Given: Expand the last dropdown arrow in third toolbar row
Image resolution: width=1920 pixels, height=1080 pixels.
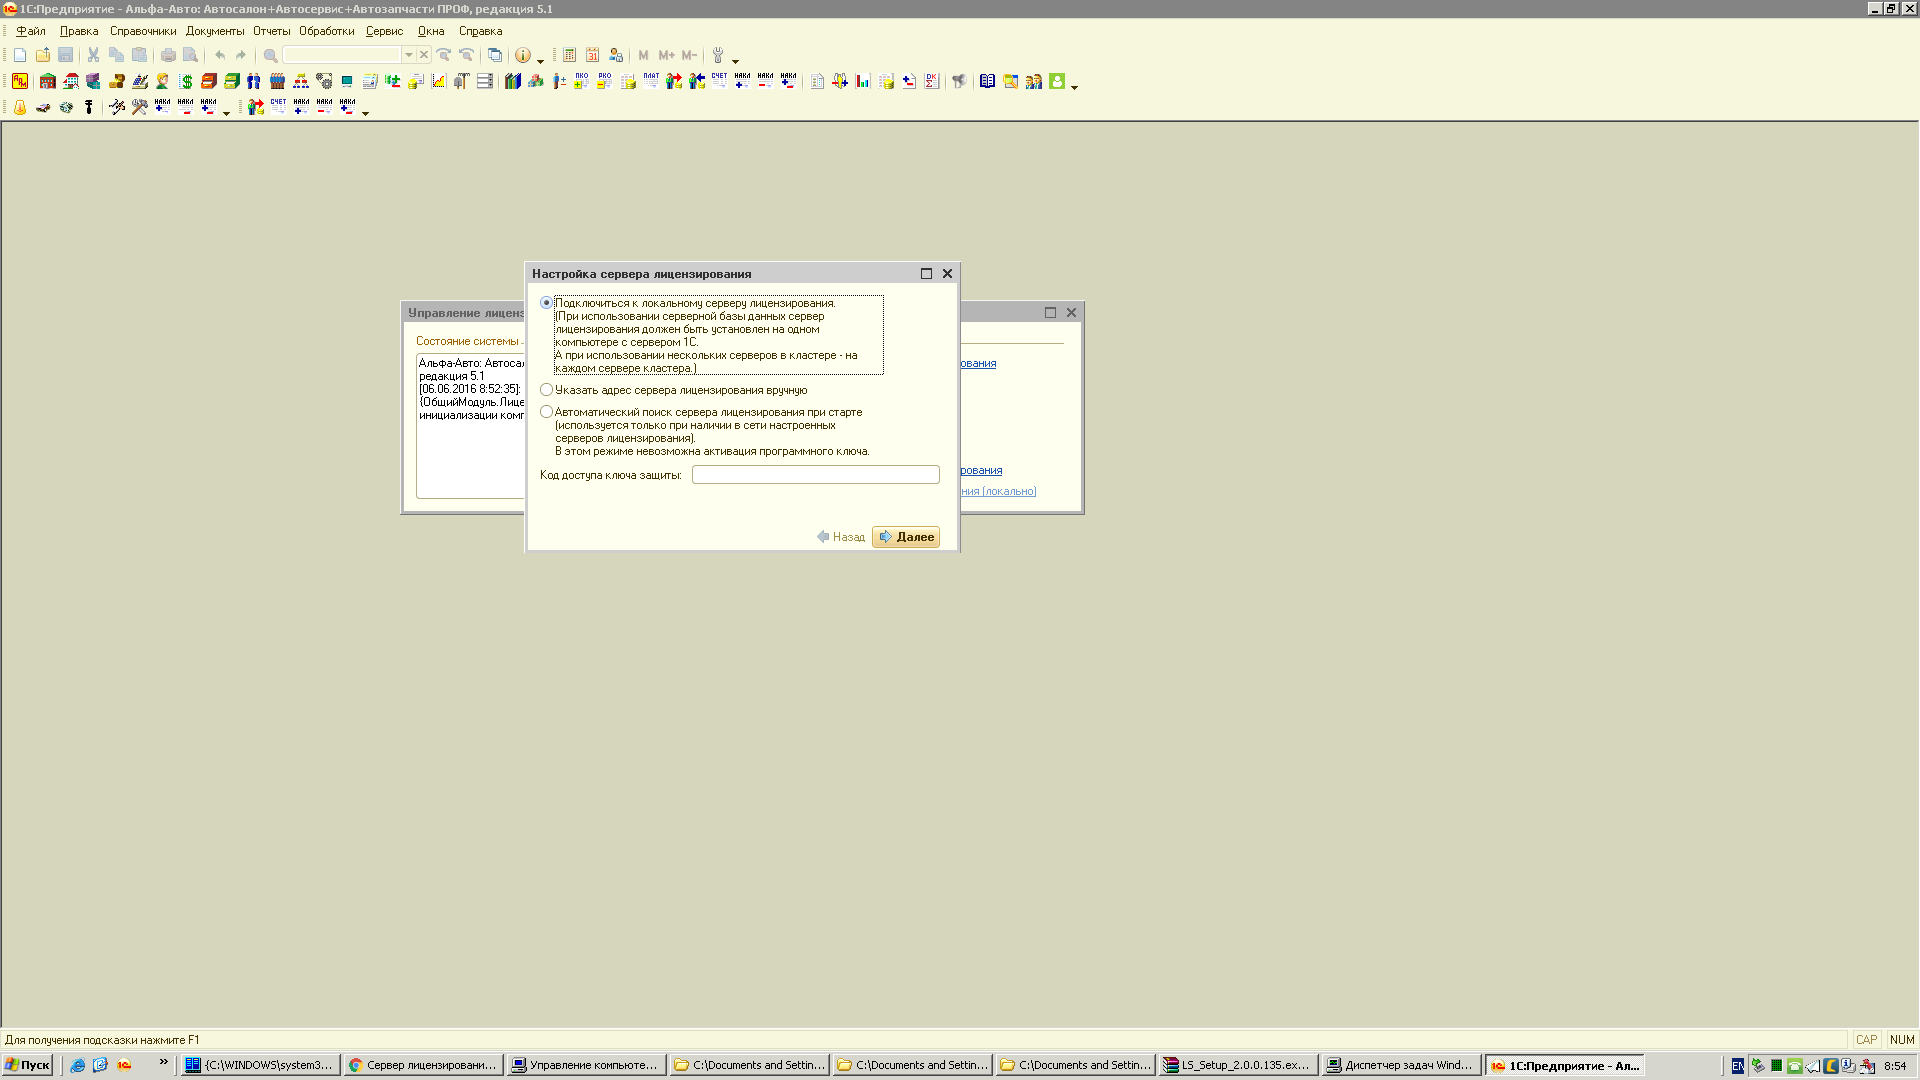Looking at the screenshot, I should click(366, 113).
